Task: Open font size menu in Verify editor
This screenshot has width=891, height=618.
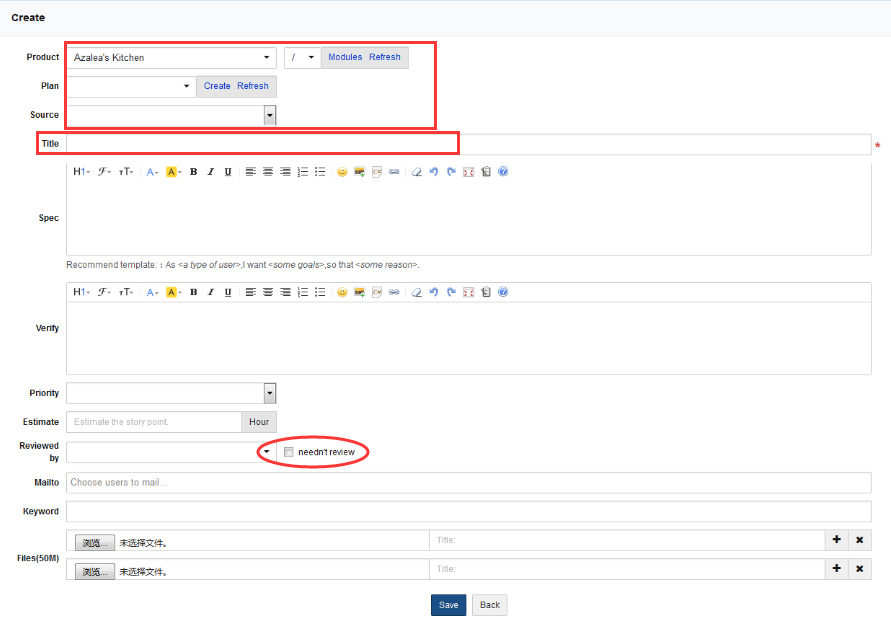Action: click(x=126, y=292)
